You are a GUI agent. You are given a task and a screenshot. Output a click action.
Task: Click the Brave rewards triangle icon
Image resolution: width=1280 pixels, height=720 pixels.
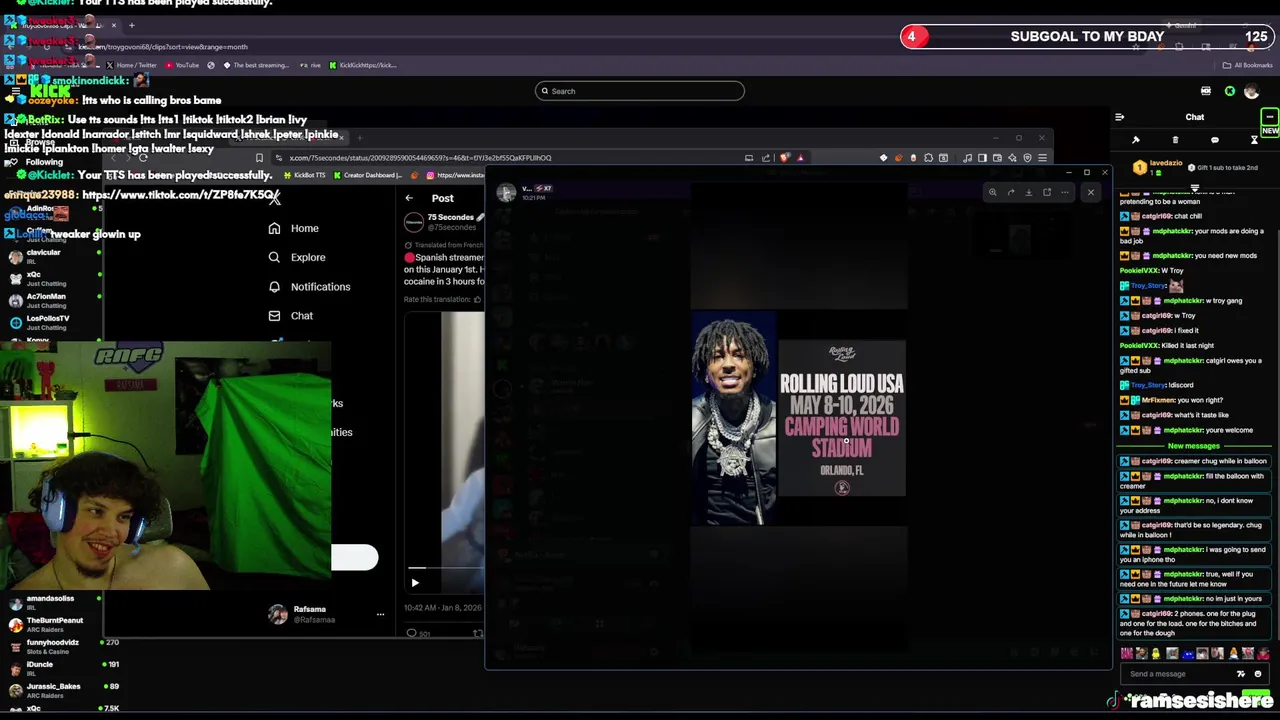[x=800, y=158]
